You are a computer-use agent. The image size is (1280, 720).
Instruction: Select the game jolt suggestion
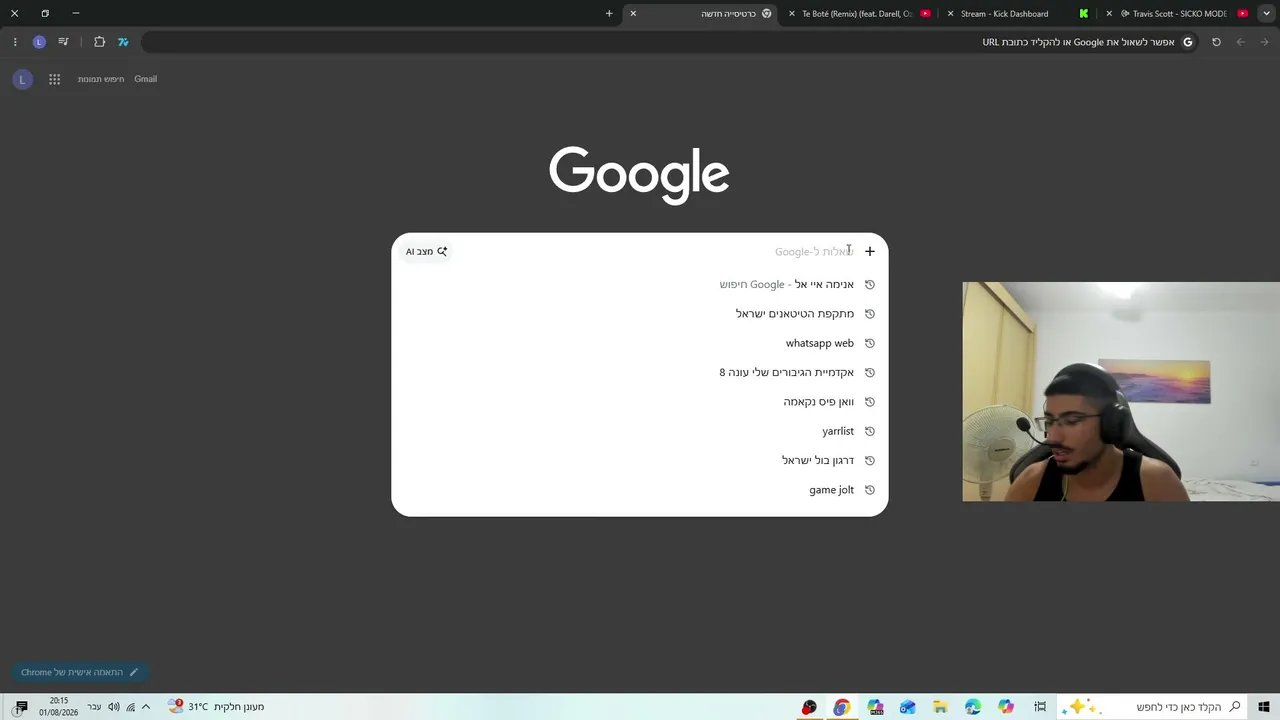coord(640,490)
